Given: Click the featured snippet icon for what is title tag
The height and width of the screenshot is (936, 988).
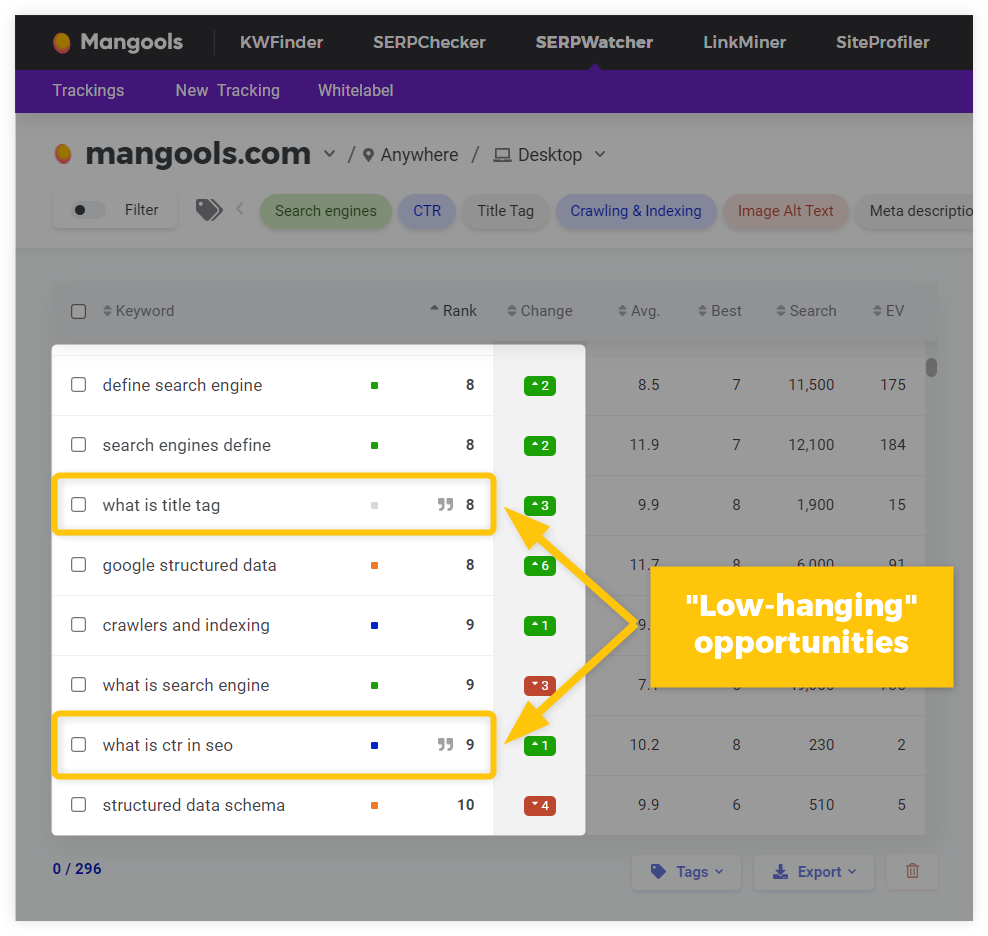Looking at the screenshot, I should coord(445,505).
